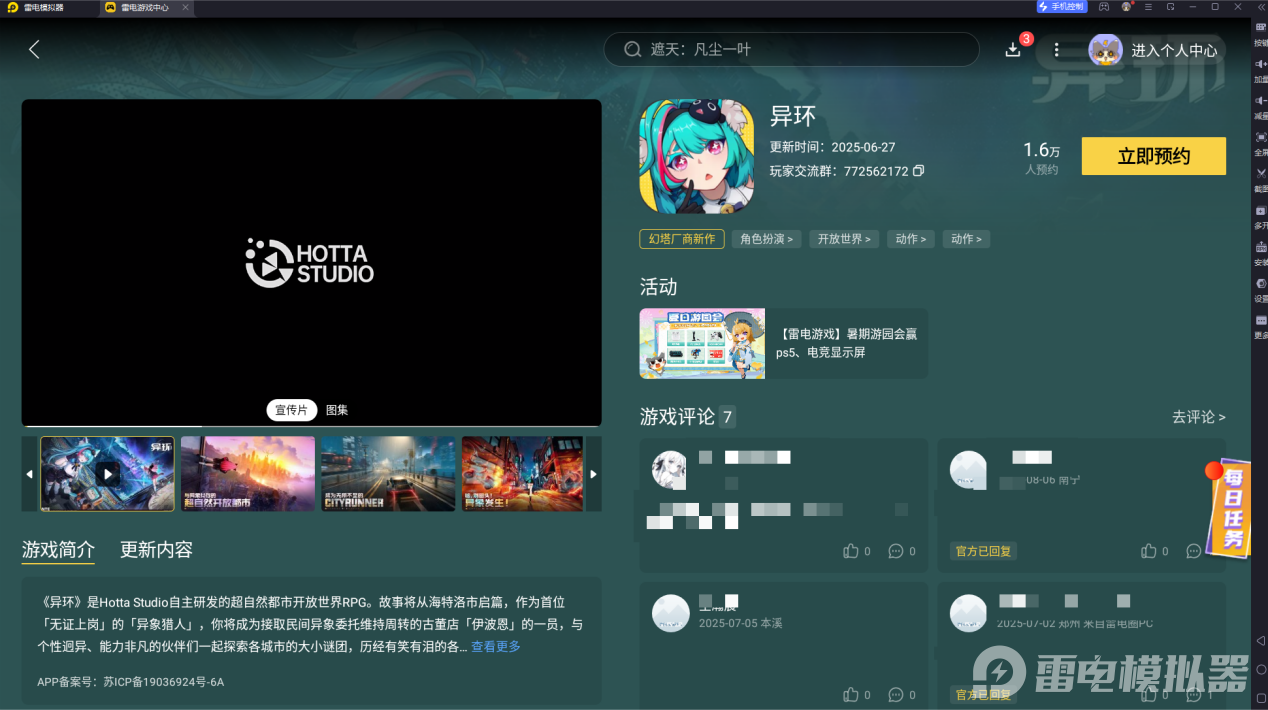Play the 异环 trailer thumbnail
1268x710 pixels.
107,473
